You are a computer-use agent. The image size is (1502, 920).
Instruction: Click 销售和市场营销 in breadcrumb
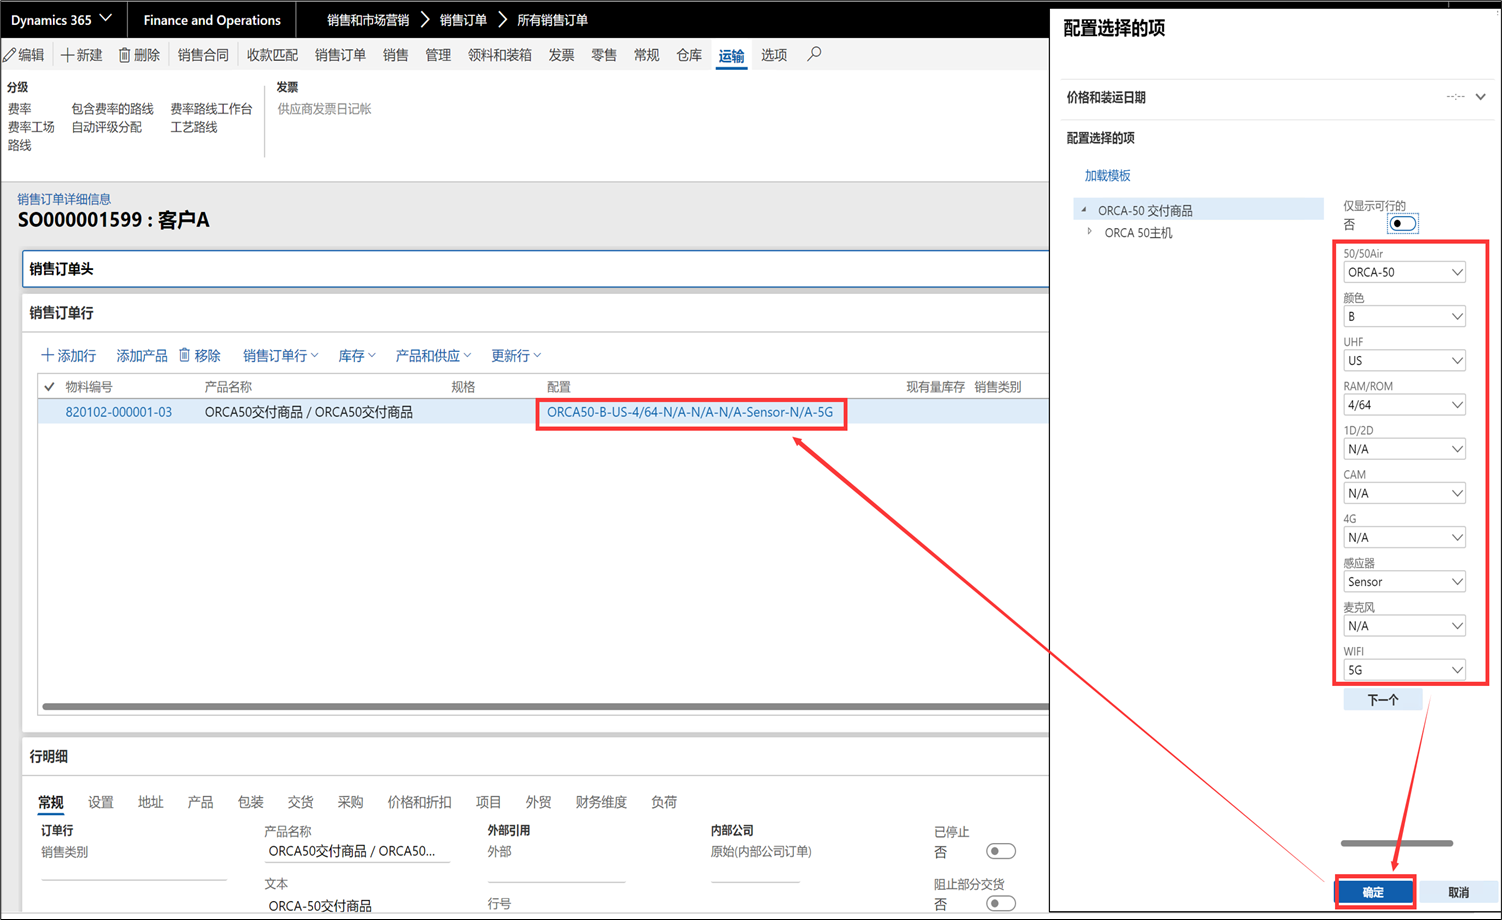[368, 20]
